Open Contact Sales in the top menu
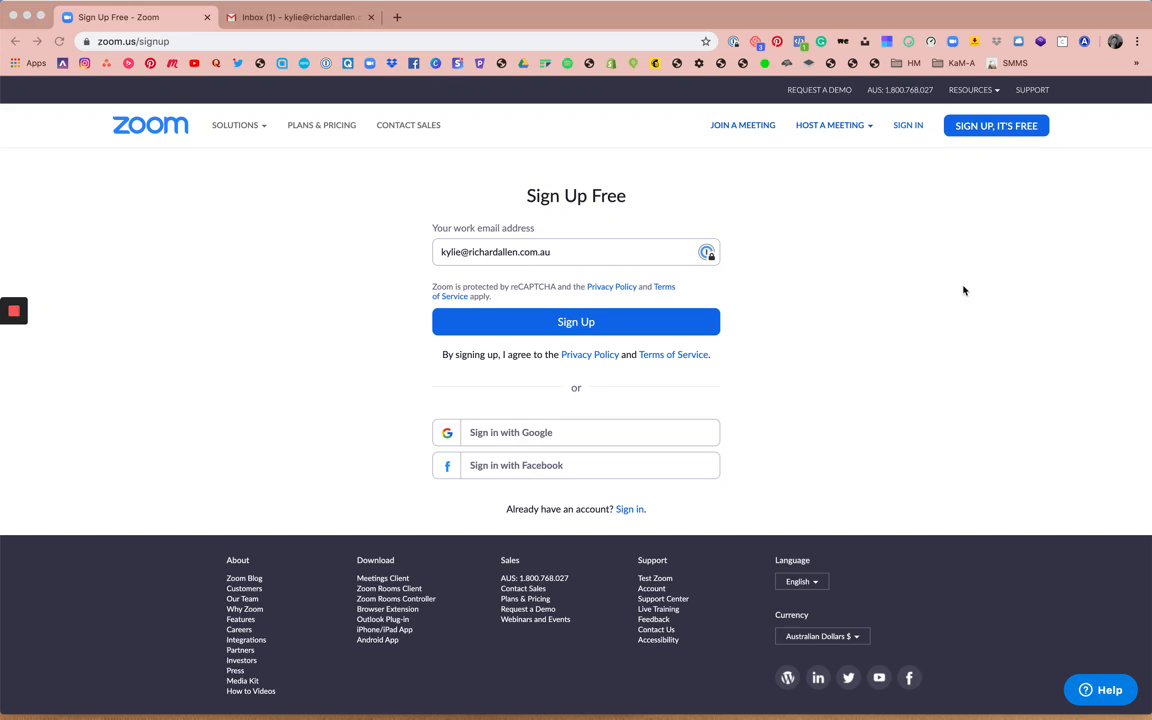 (x=408, y=125)
